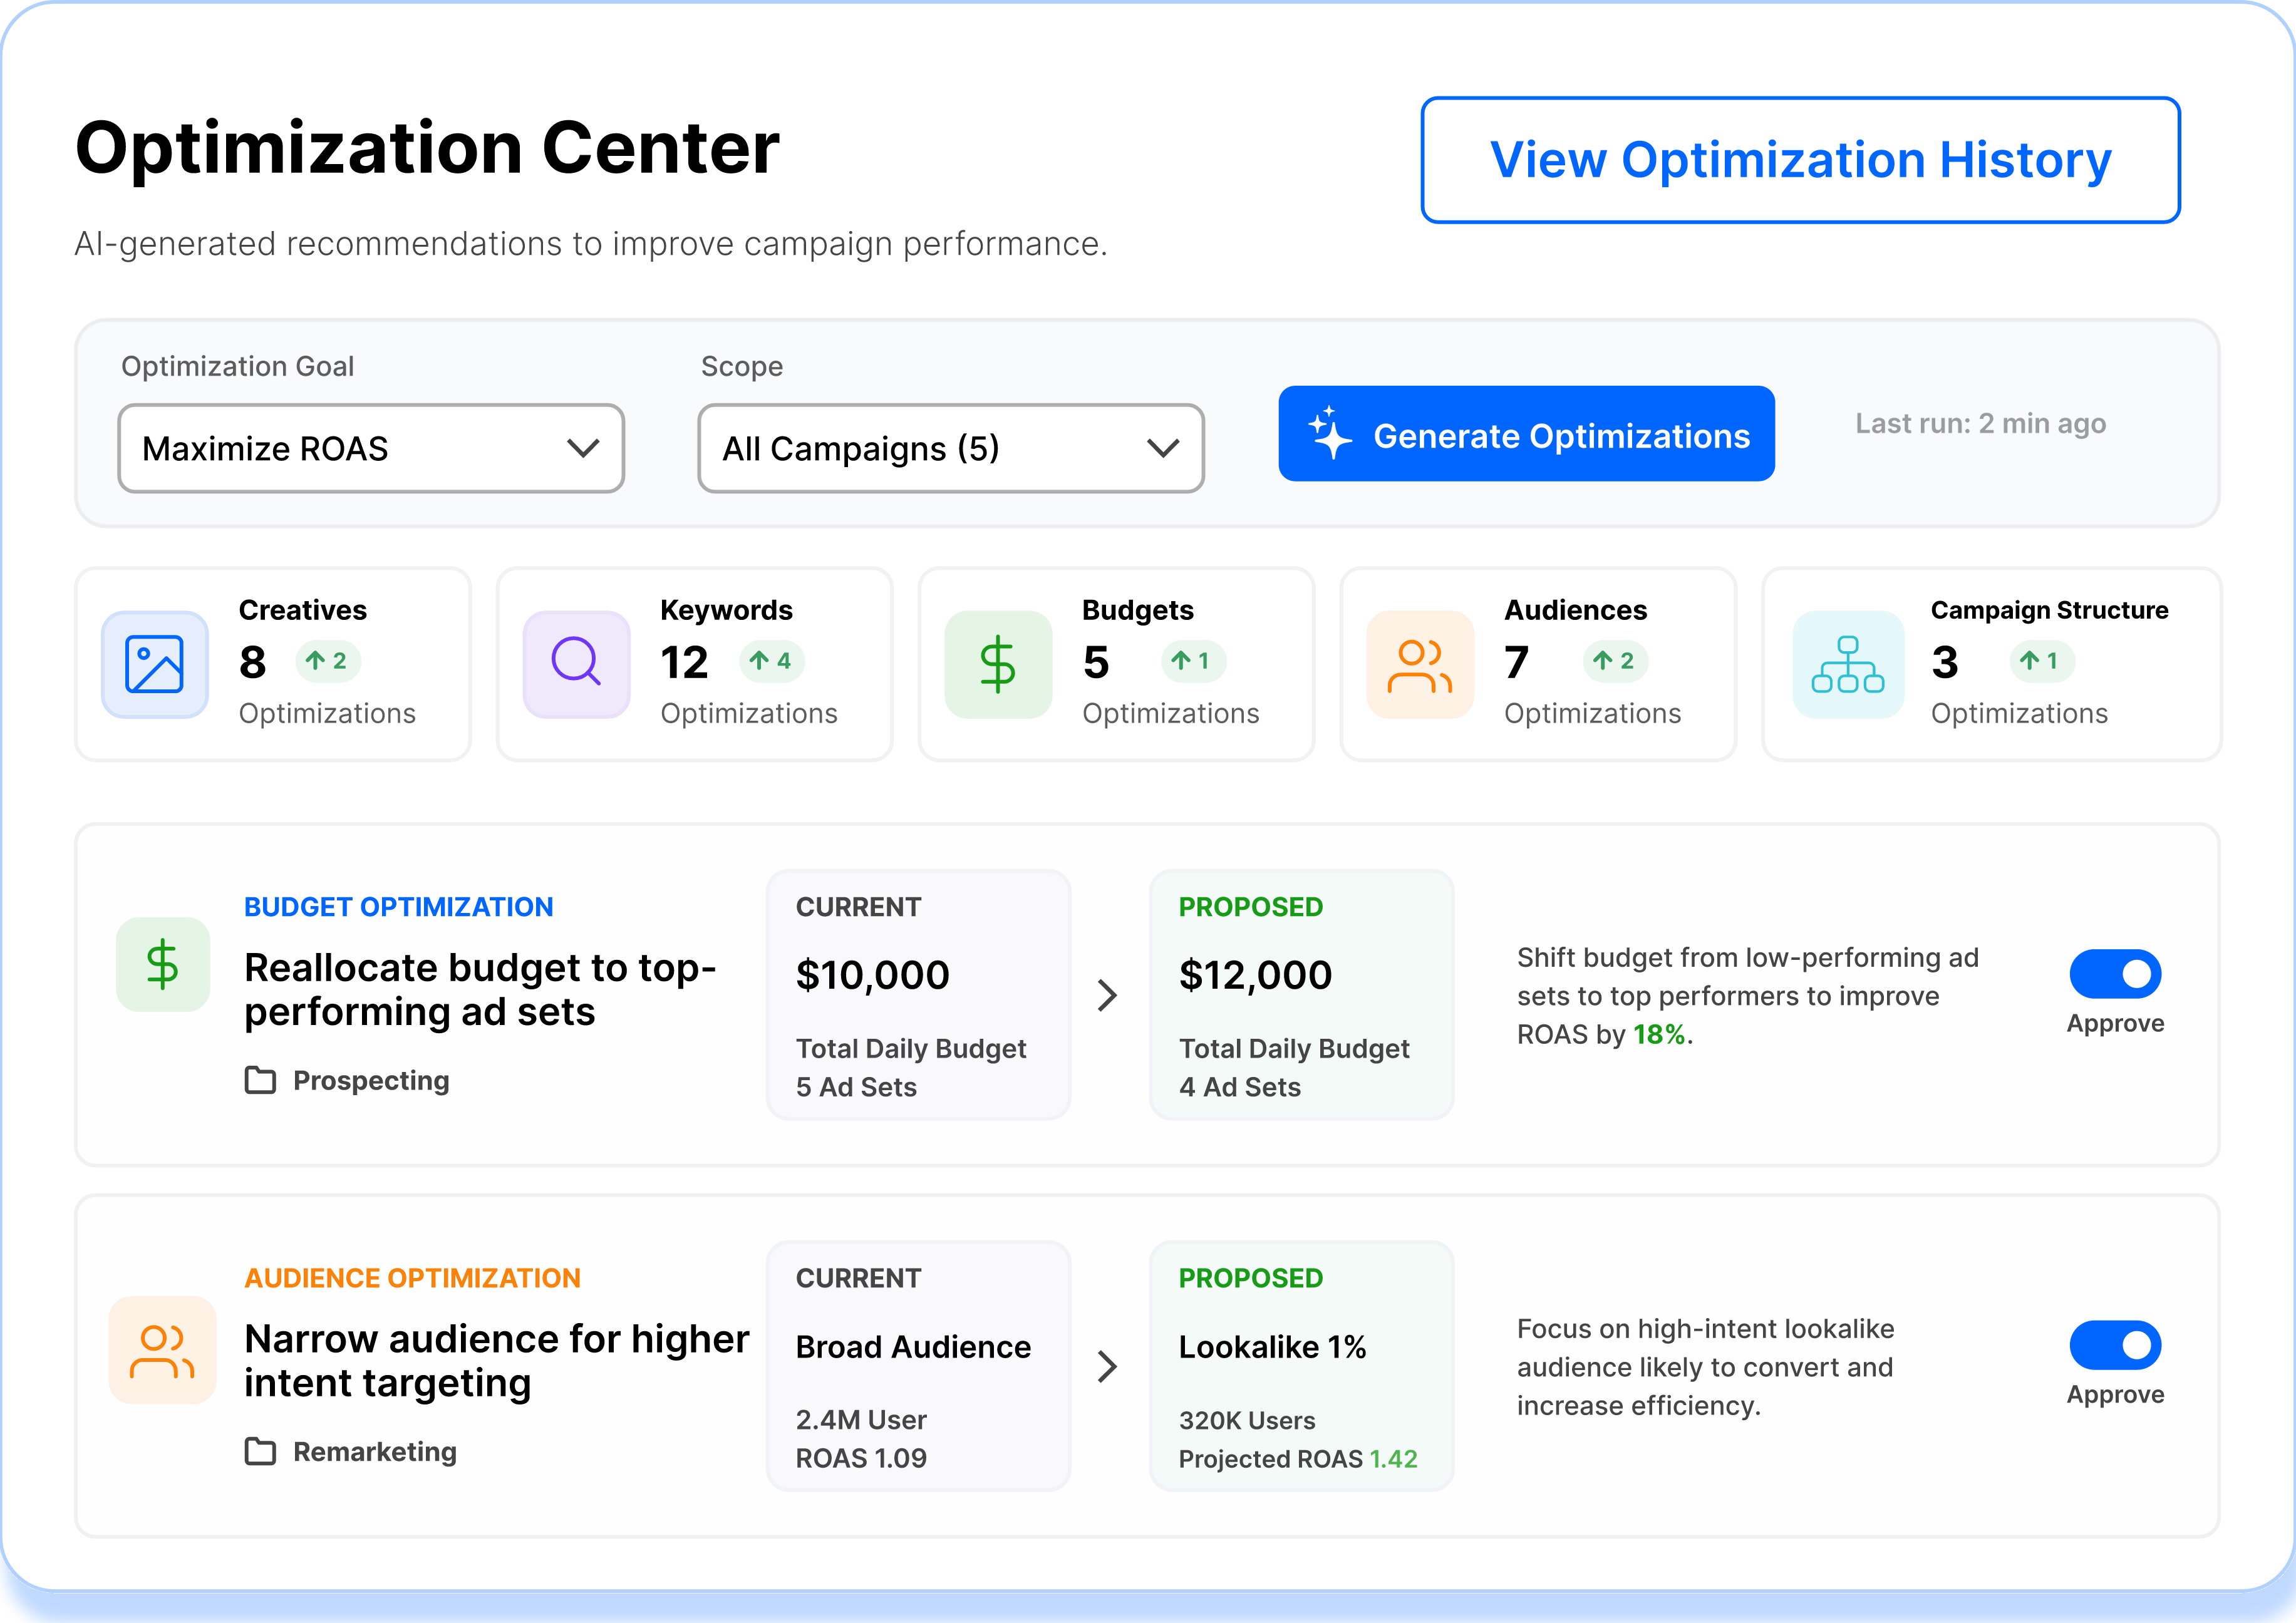Viewport: 2296px width, 1623px height.
Task: Select the current $10,000 budget box
Action: coord(918,995)
